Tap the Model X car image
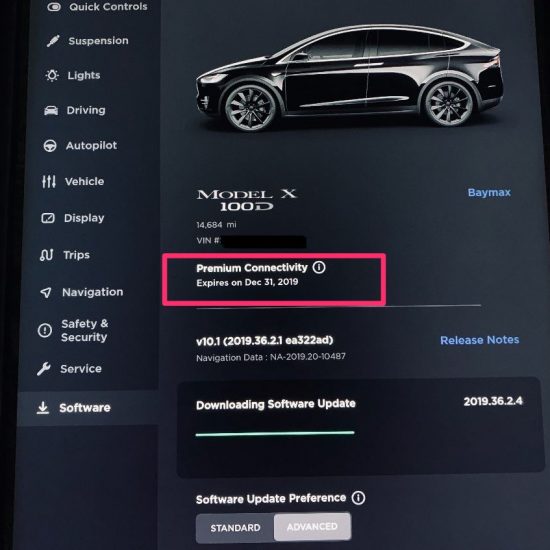 click(x=349, y=78)
